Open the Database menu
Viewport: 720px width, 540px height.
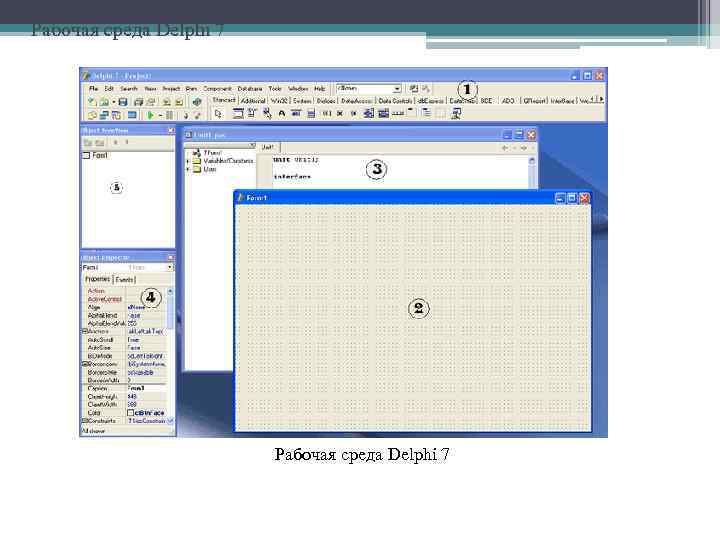(x=250, y=88)
